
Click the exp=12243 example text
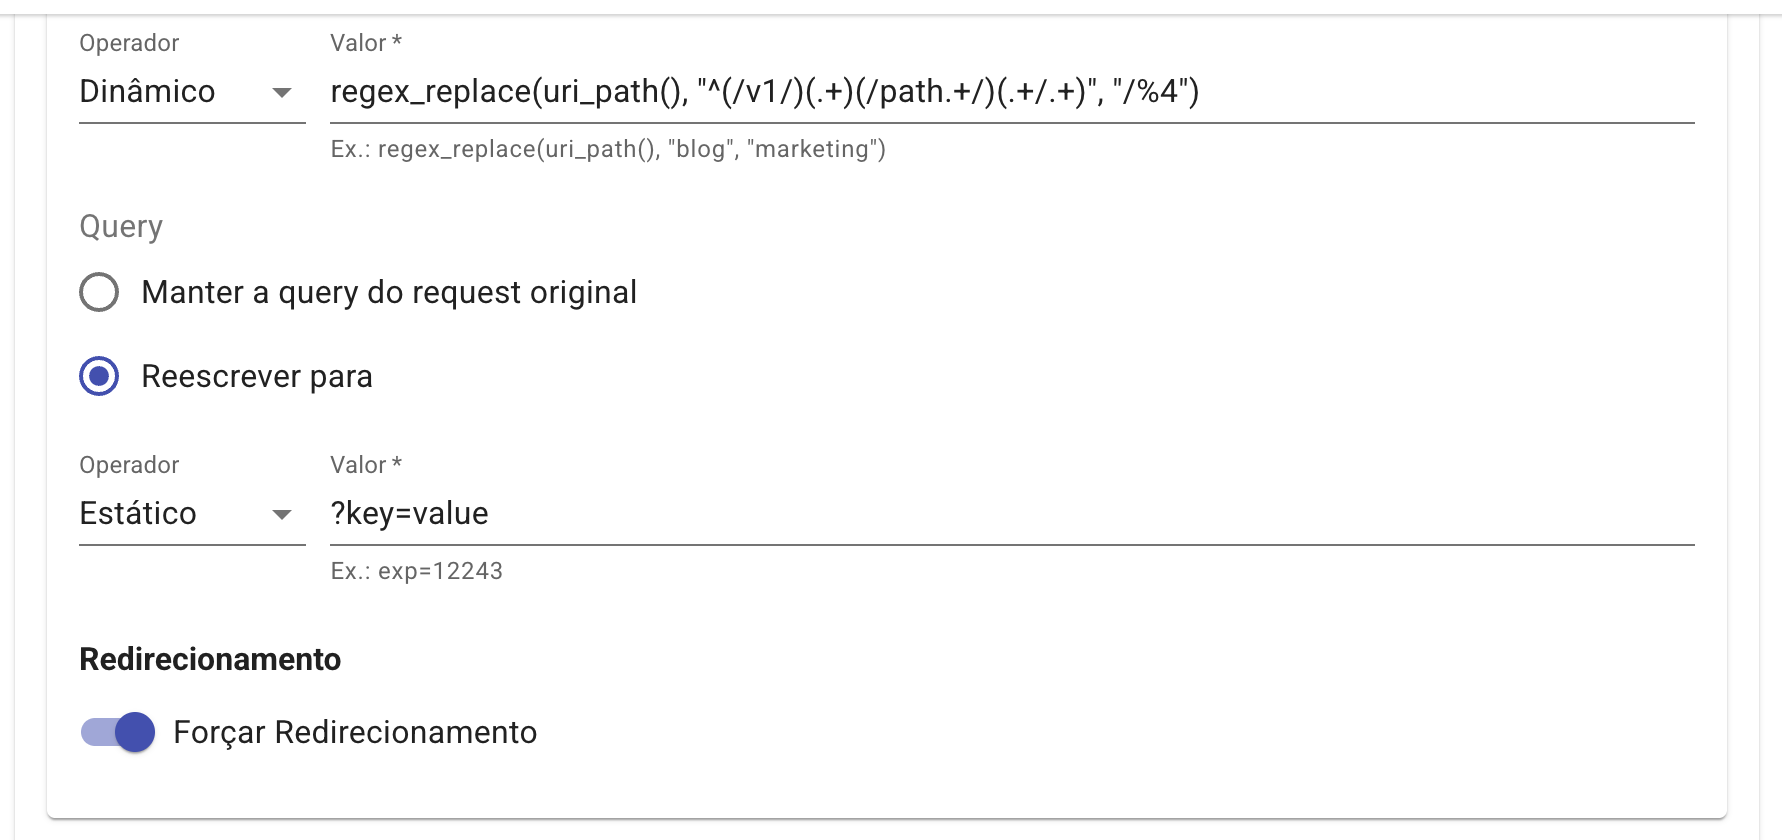tap(418, 571)
